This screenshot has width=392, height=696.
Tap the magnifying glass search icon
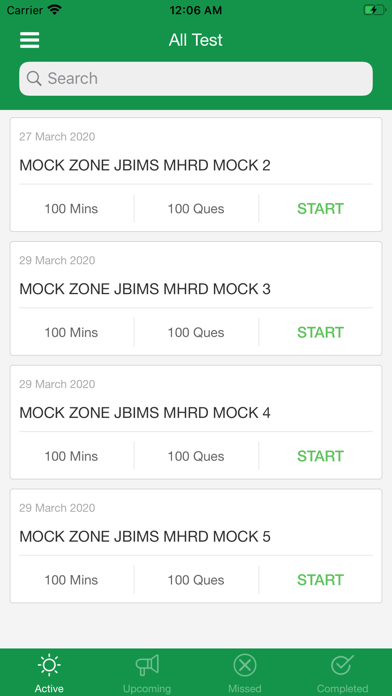[x=34, y=79]
